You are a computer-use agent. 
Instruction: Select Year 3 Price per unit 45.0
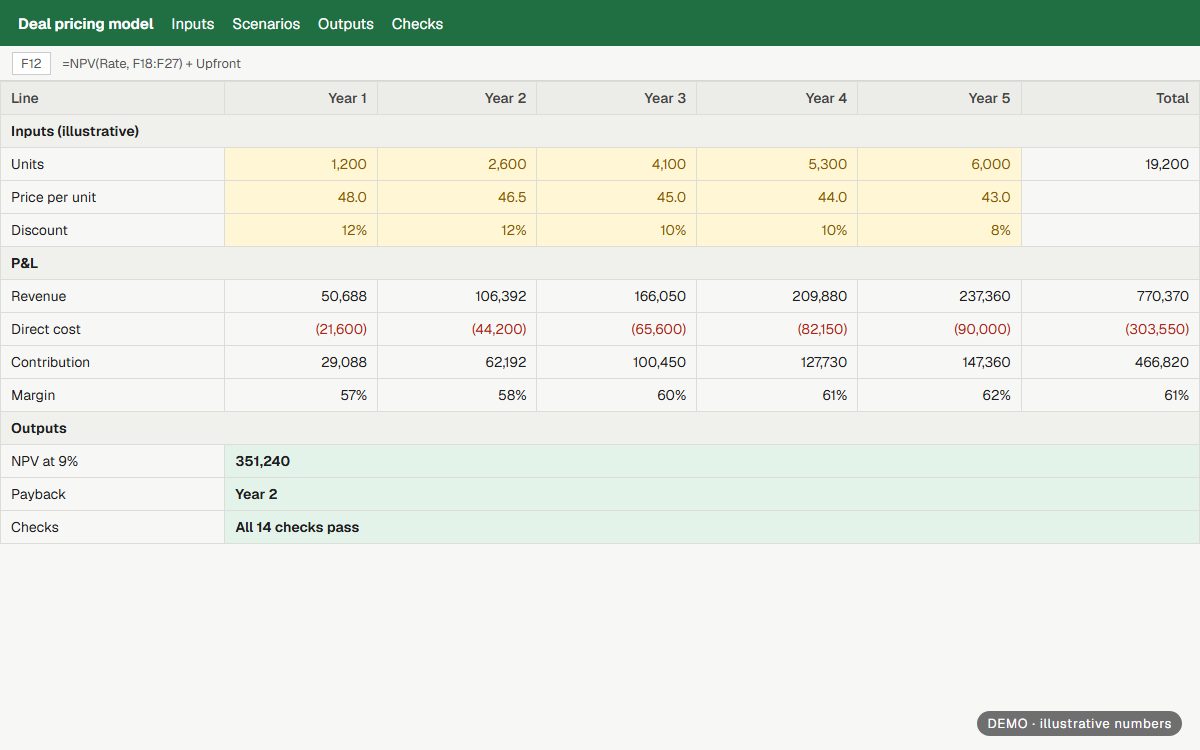617,197
